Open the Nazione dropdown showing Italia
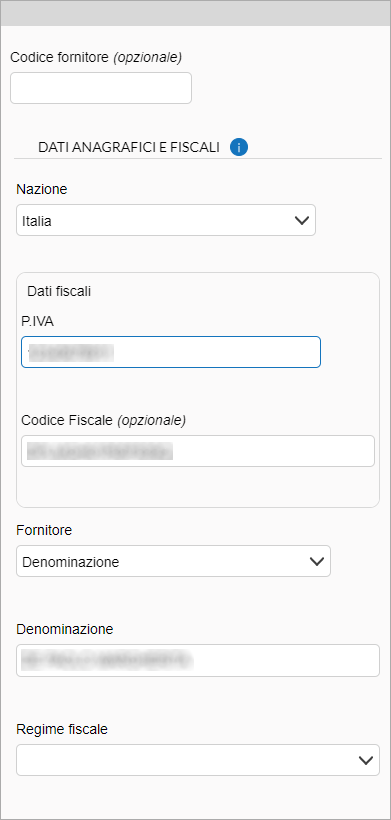This screenshot has width=391, height=820. tap(166, 220)
